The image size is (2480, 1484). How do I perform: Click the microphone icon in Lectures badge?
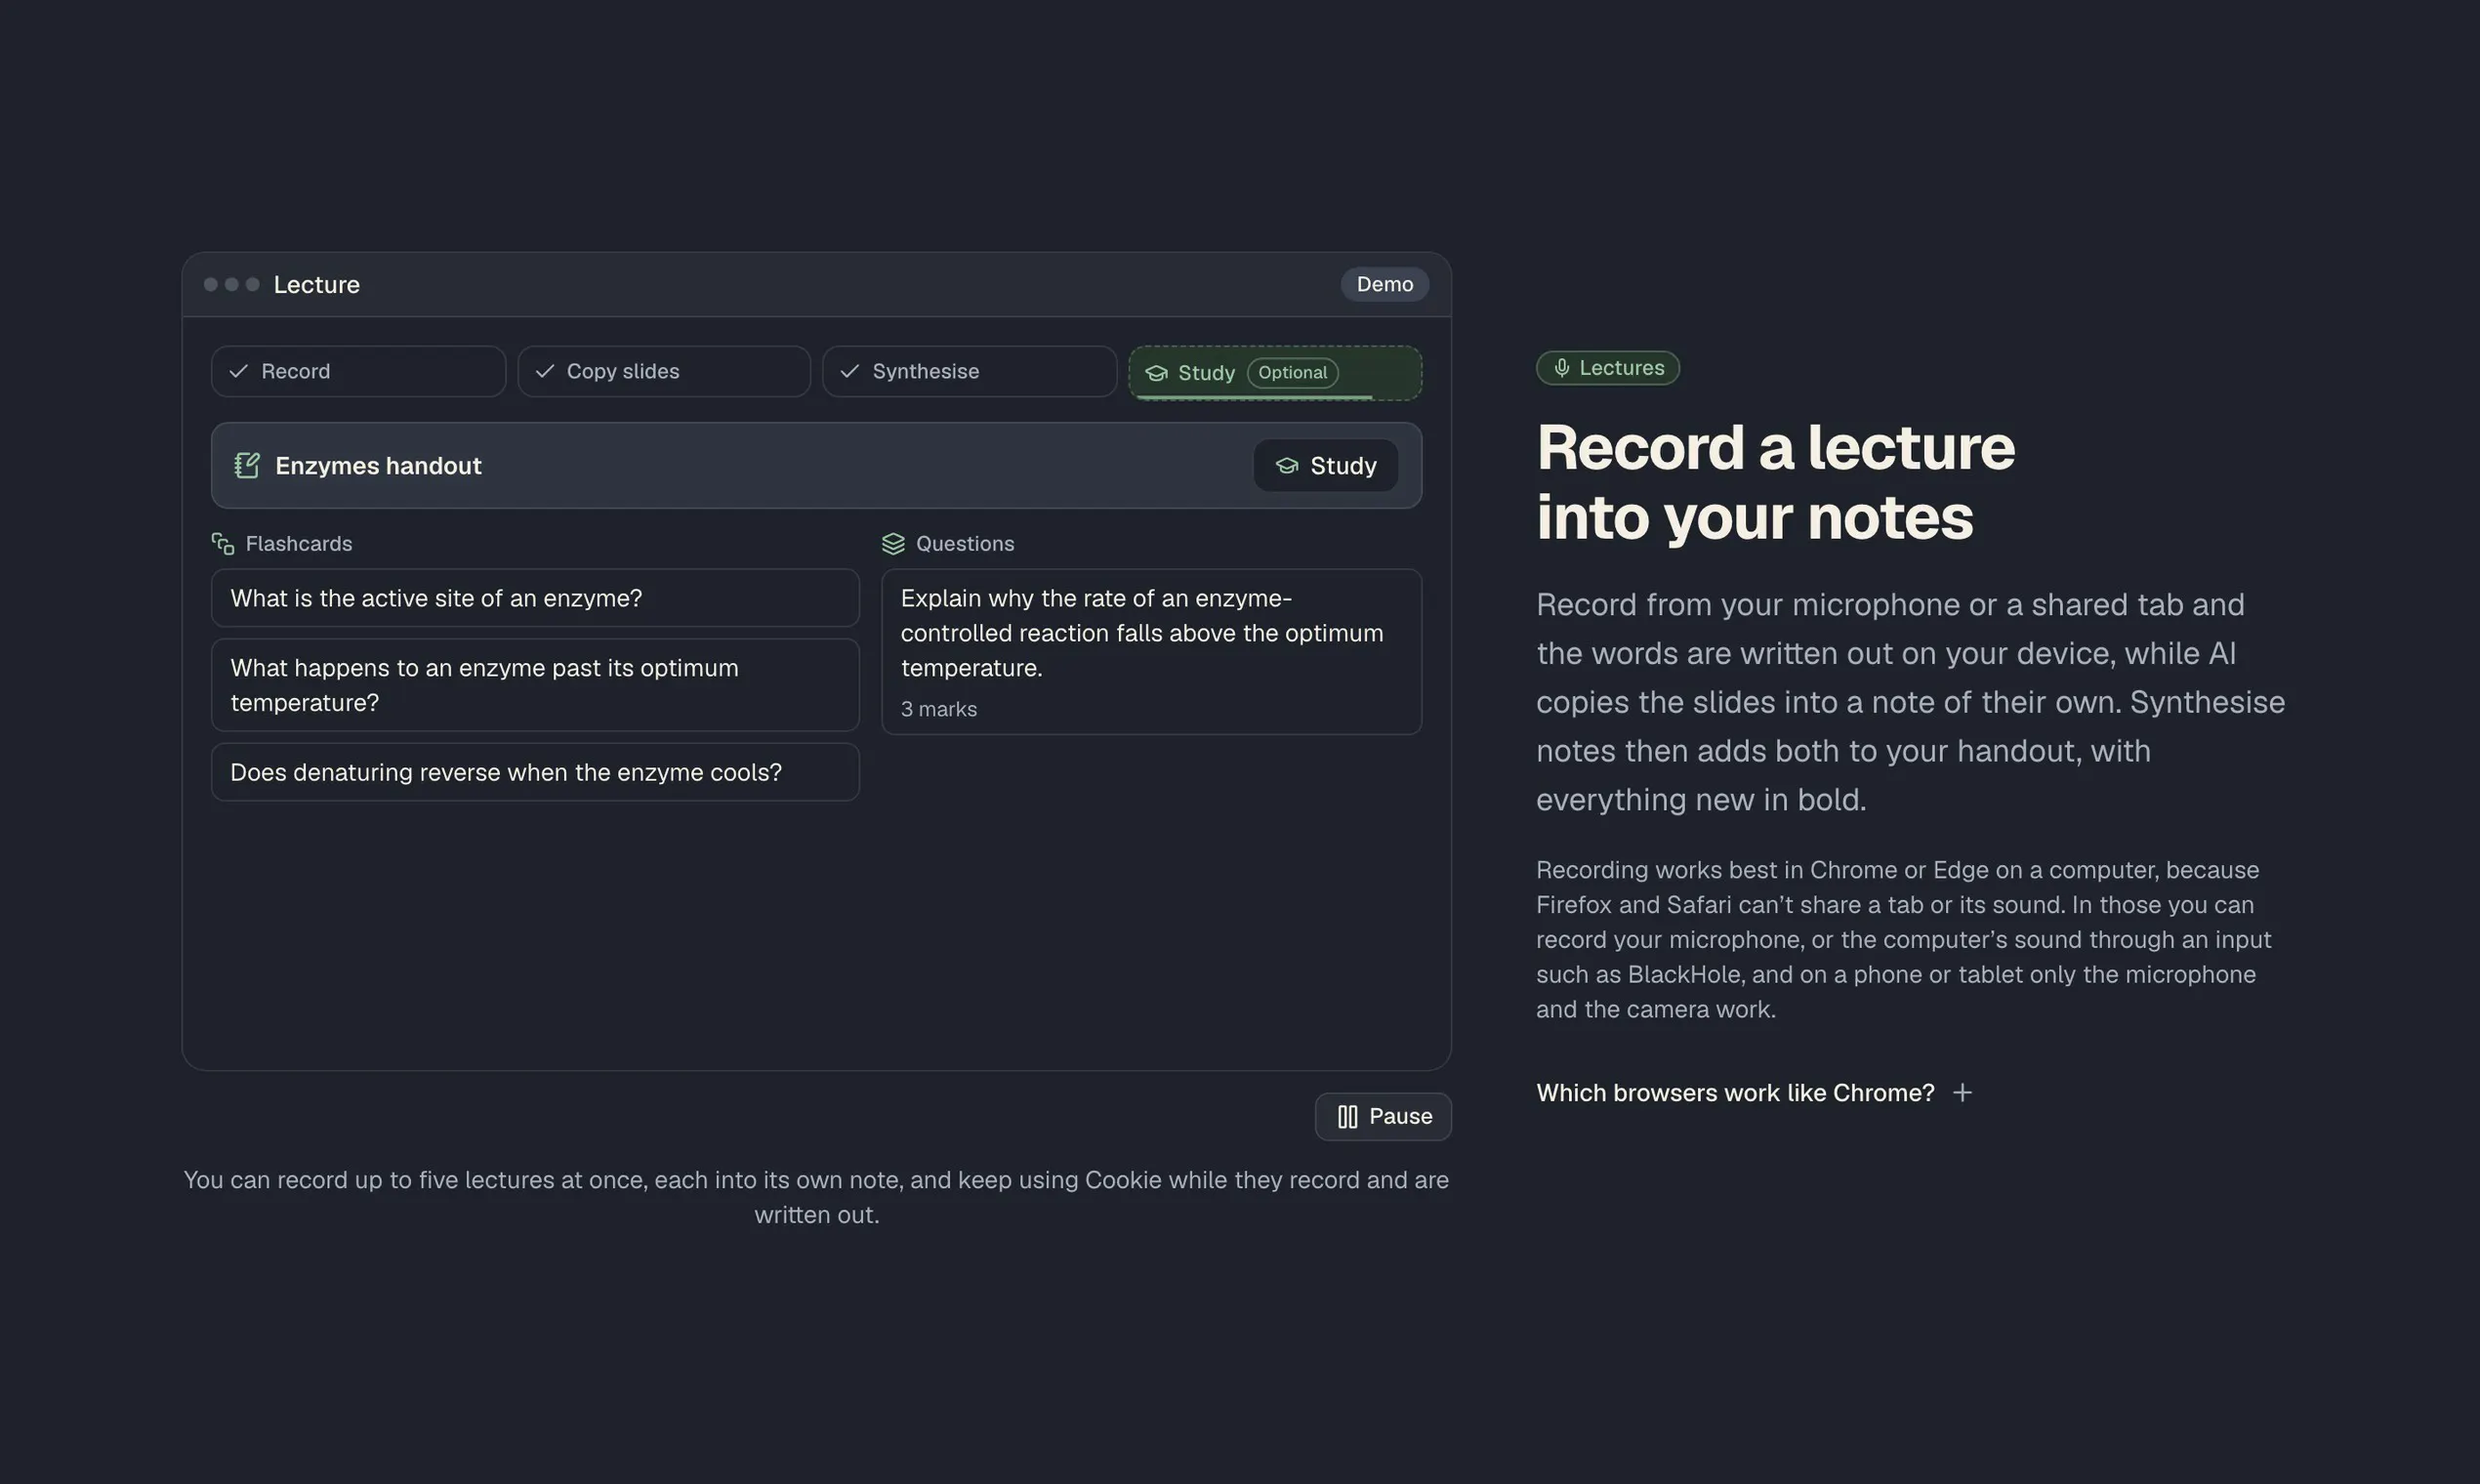click(x=1561, y=368)
